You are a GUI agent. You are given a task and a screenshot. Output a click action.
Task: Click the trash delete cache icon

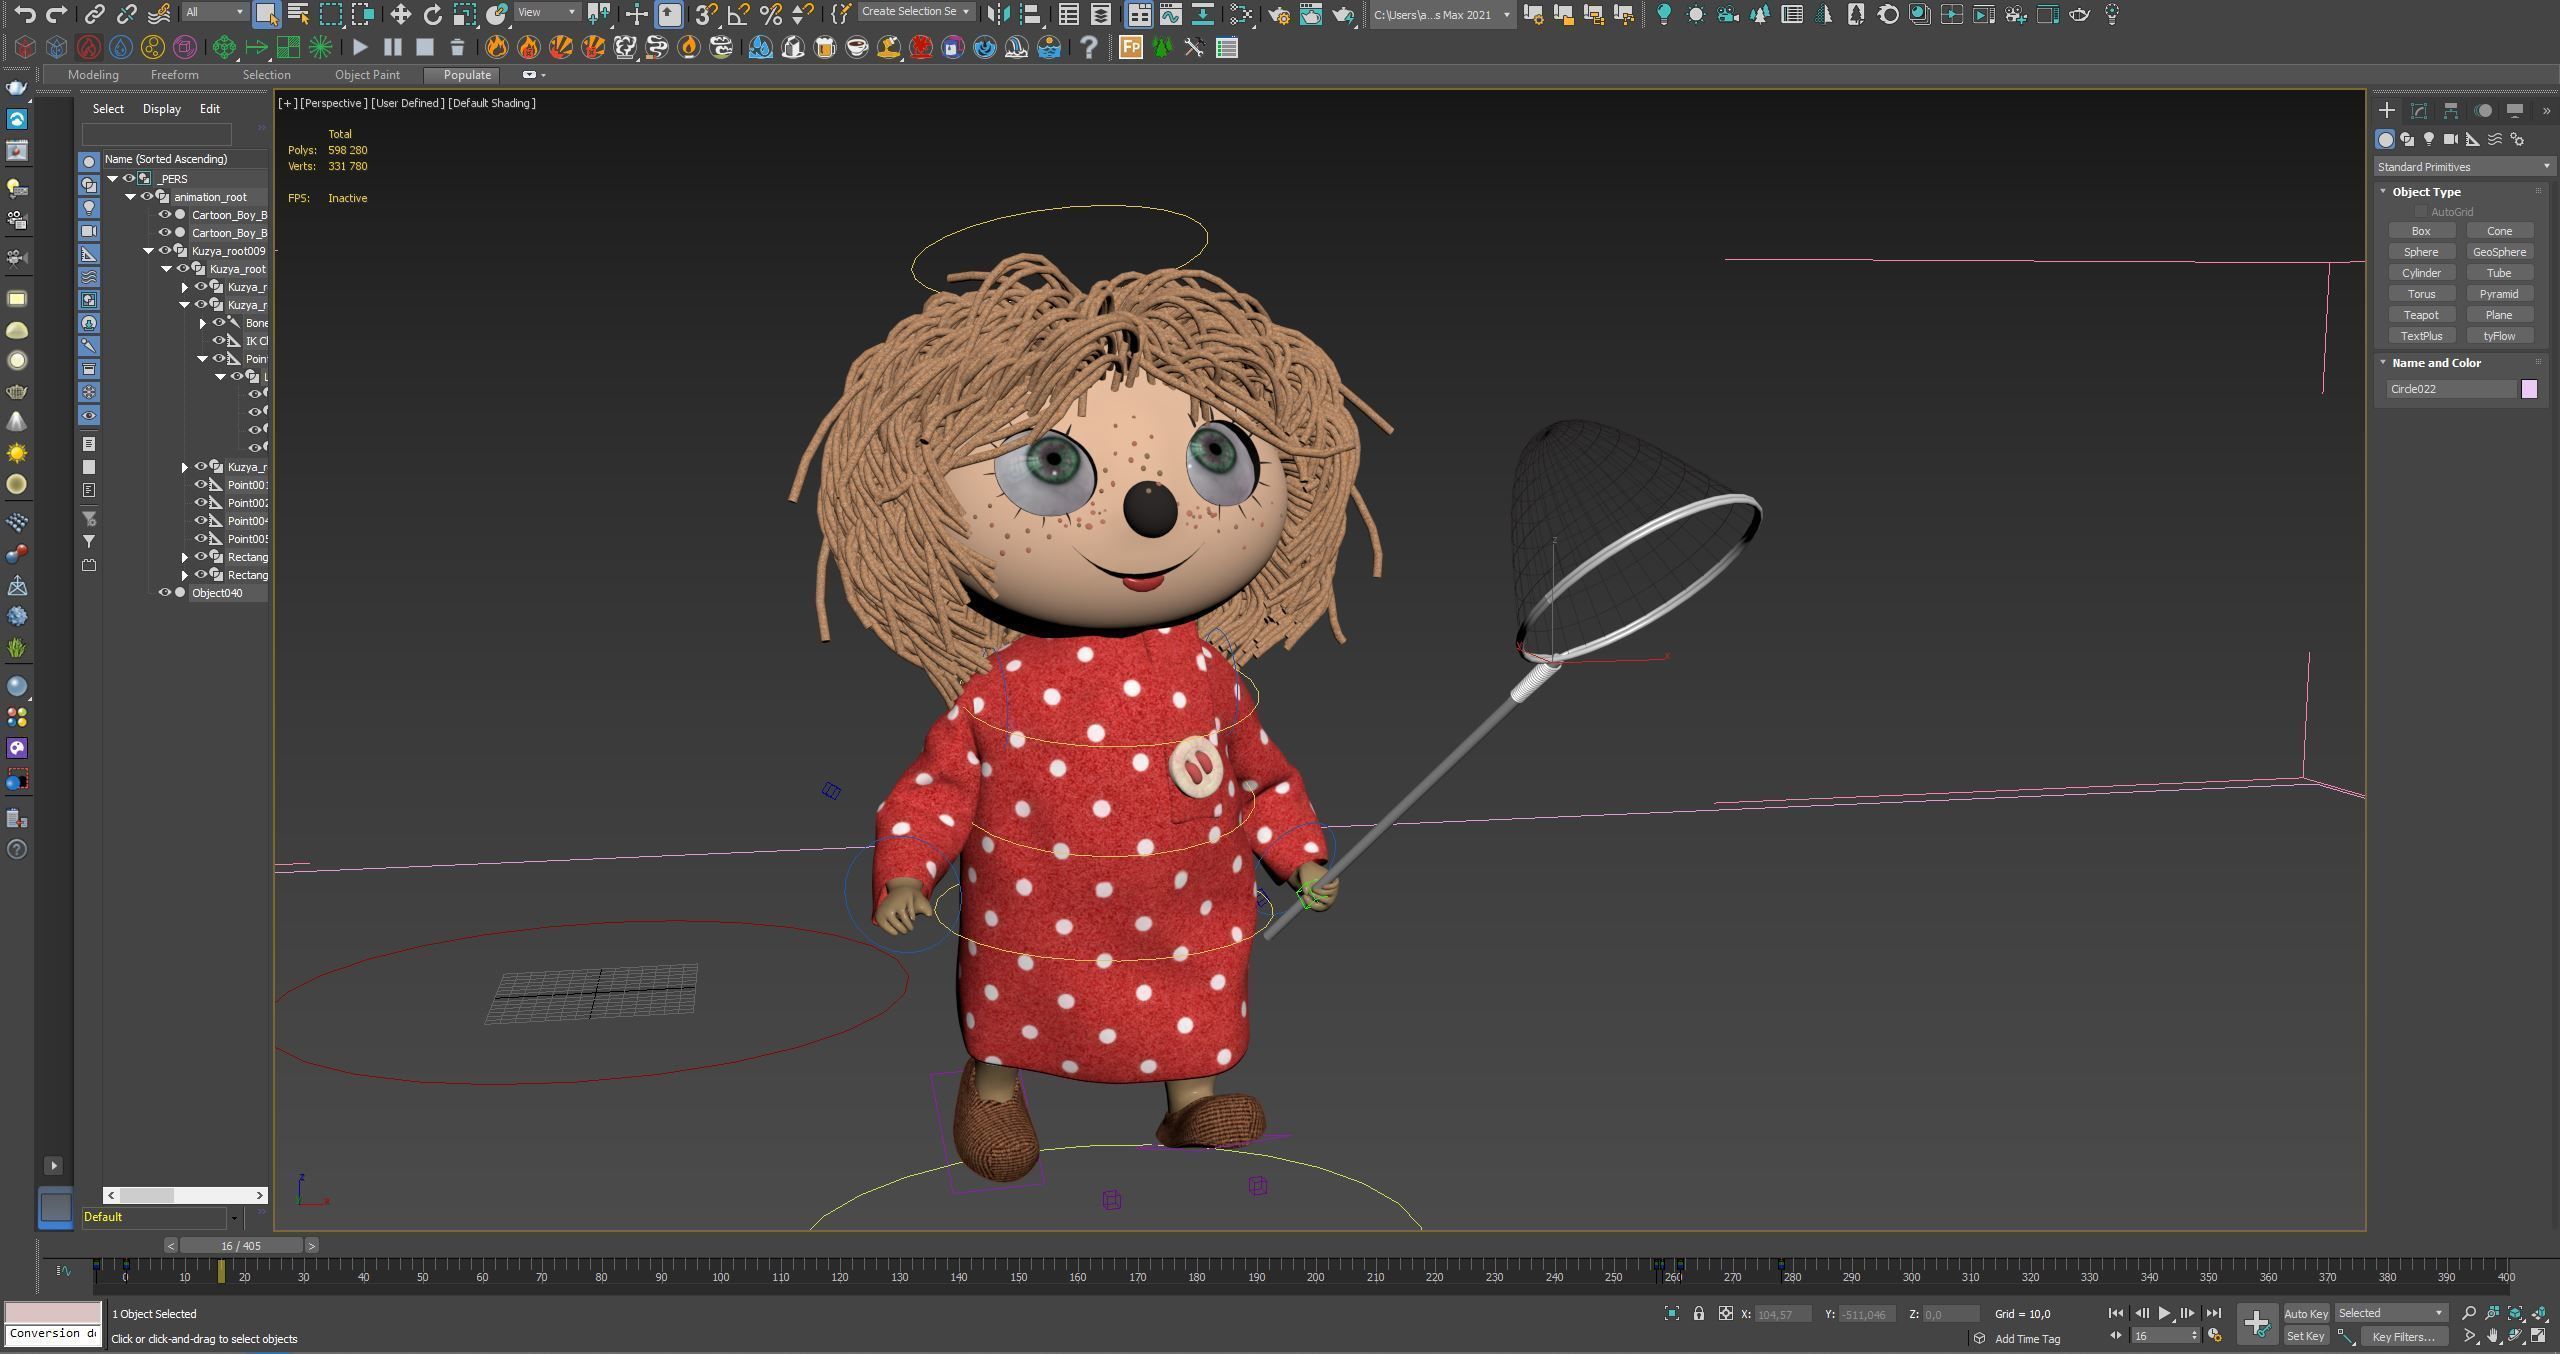click(457, 47)
